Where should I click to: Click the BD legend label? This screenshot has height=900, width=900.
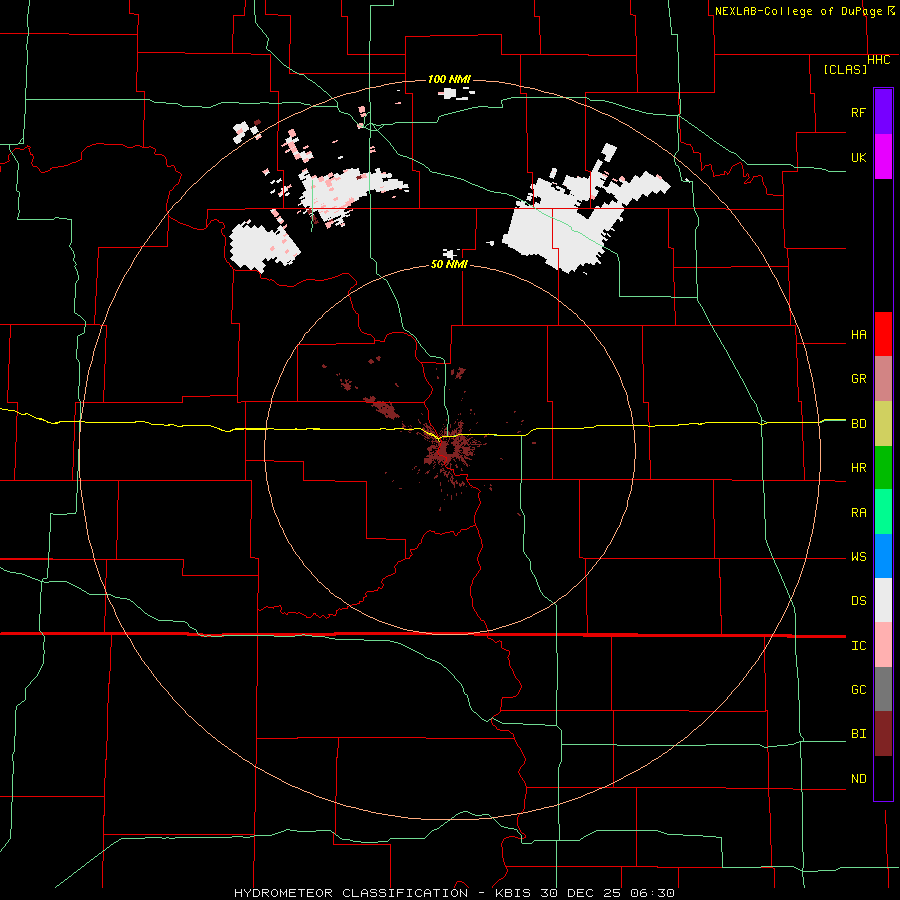point(858,424)
